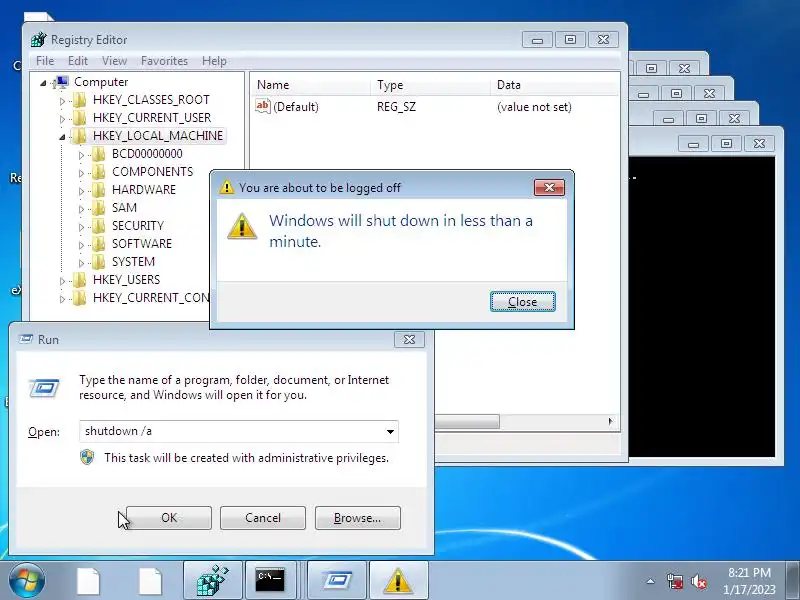Image resolution: width=800 pixels, height=600 pixels.
Task: Click the Name column header
Action: 311,85
